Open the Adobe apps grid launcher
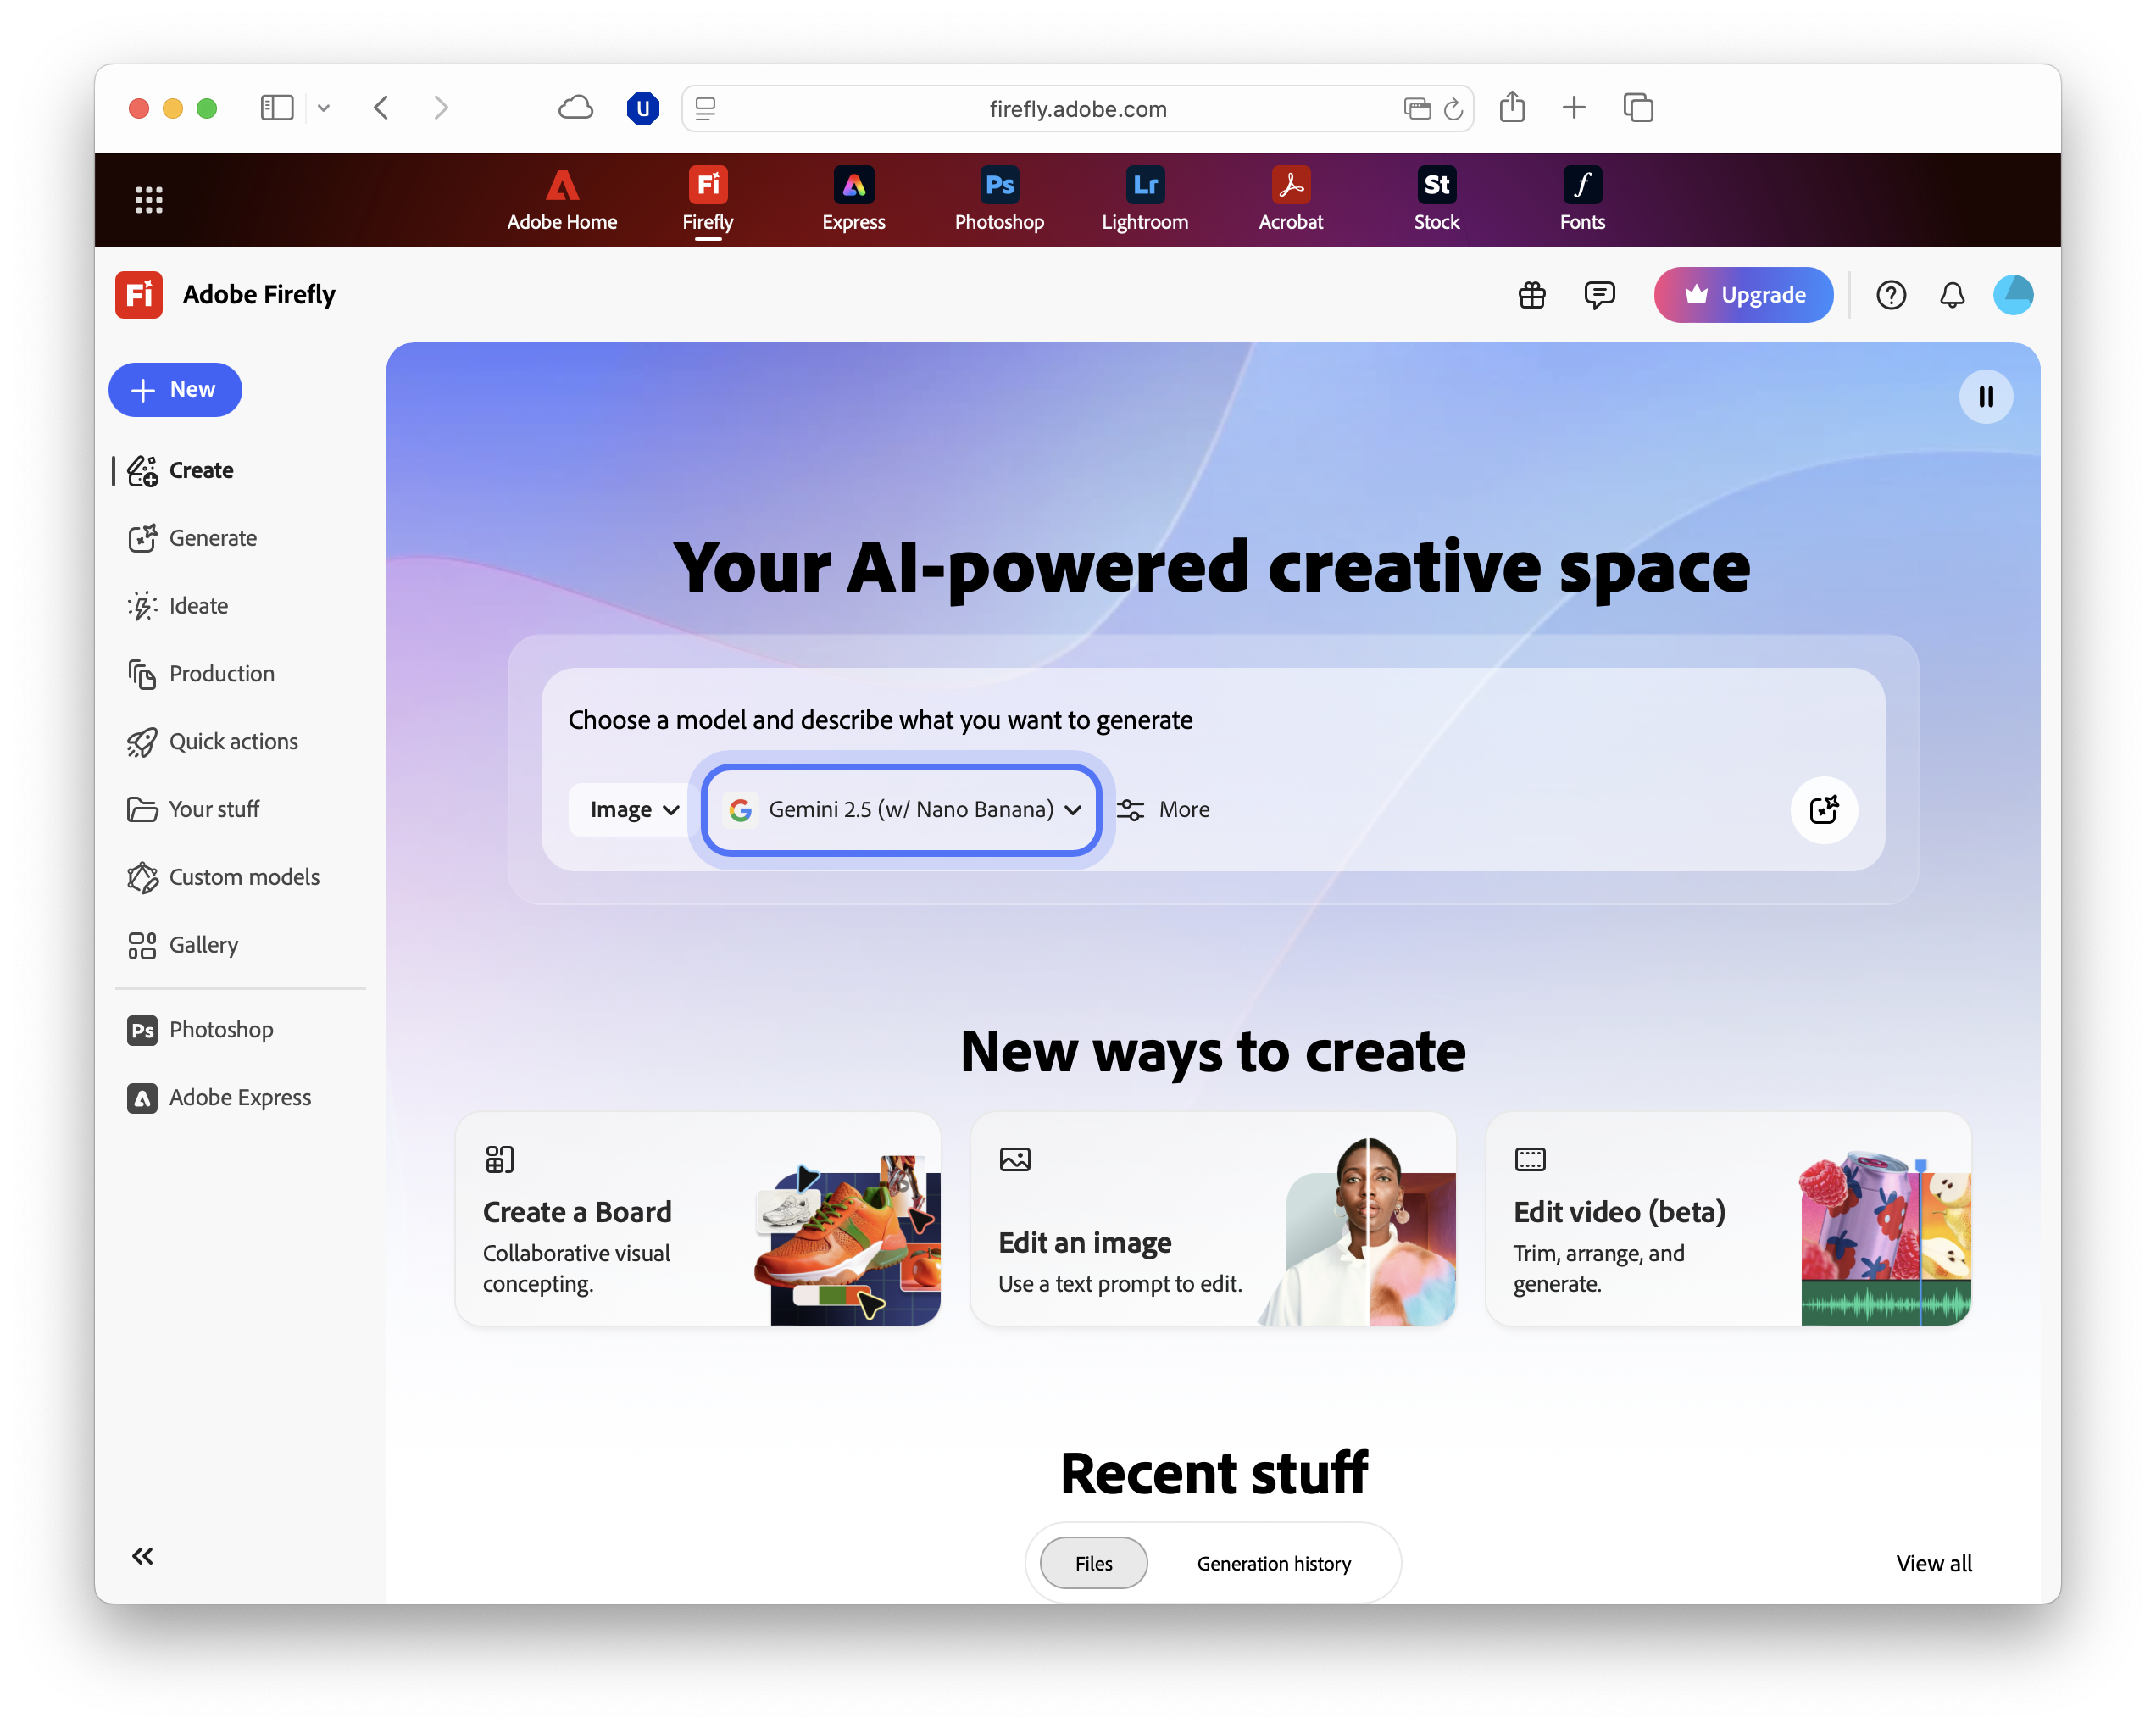The width and height of the screenshot is (2156, 1729). [149, 200]
